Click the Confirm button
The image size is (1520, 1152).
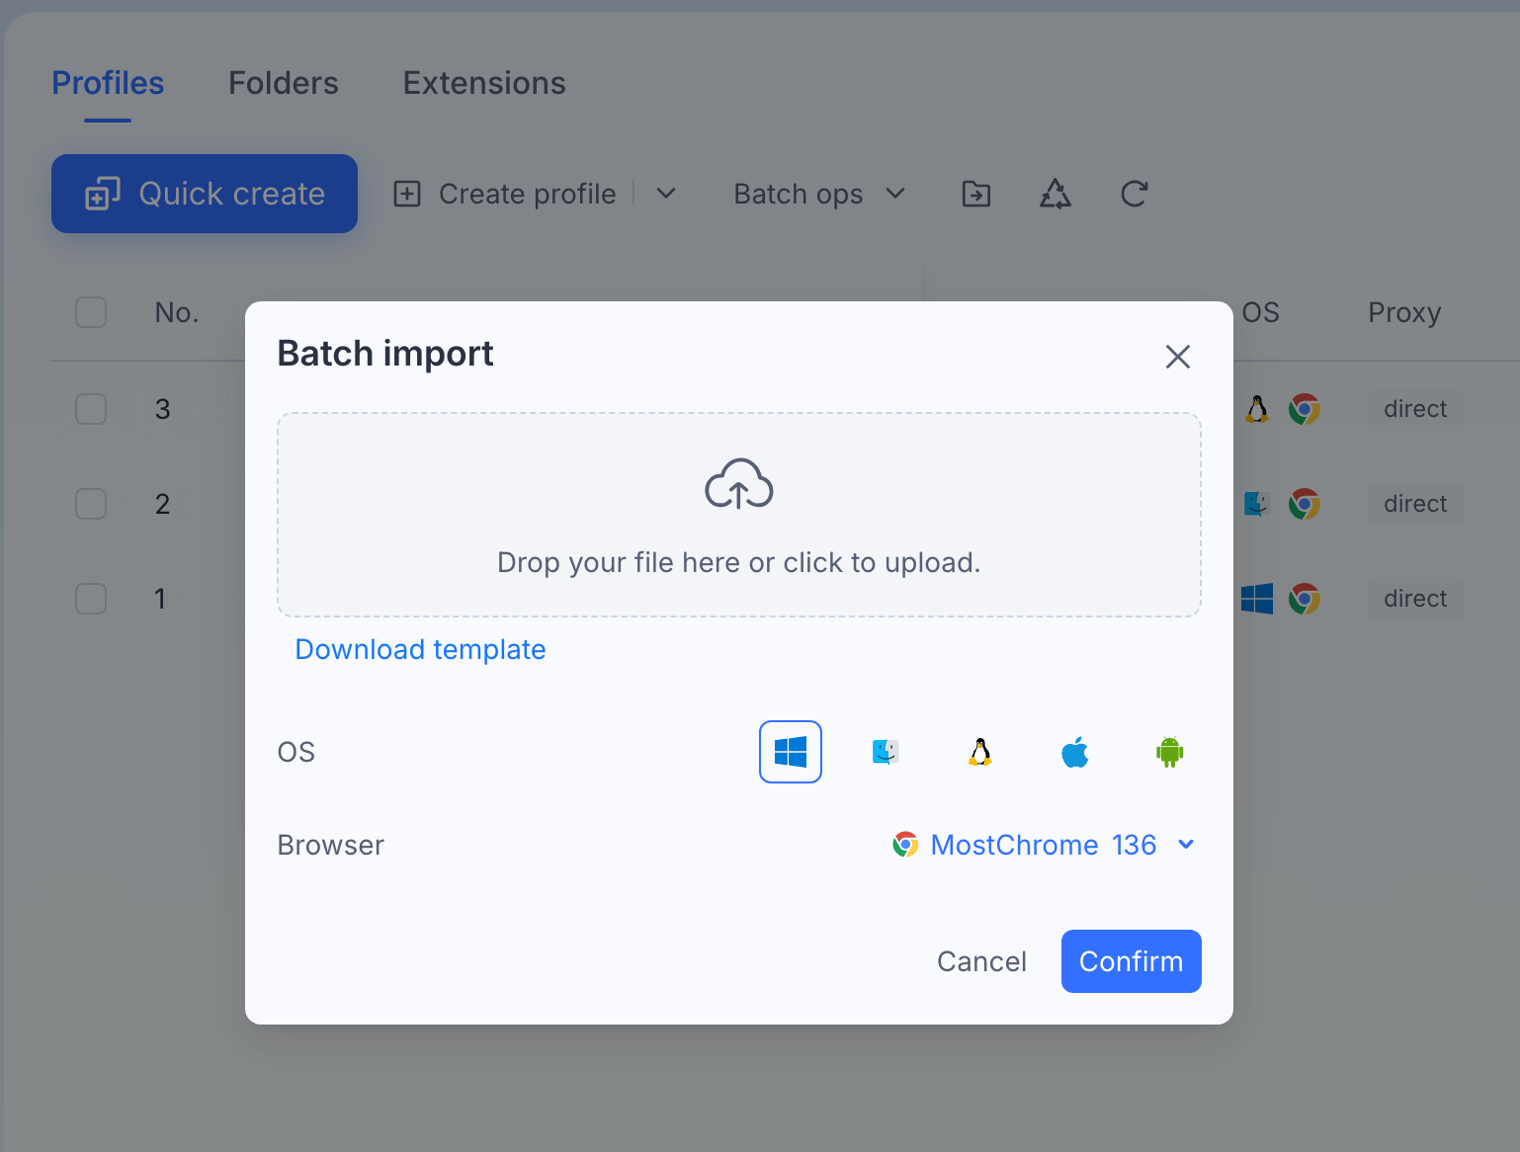[x=1131, y=961]
